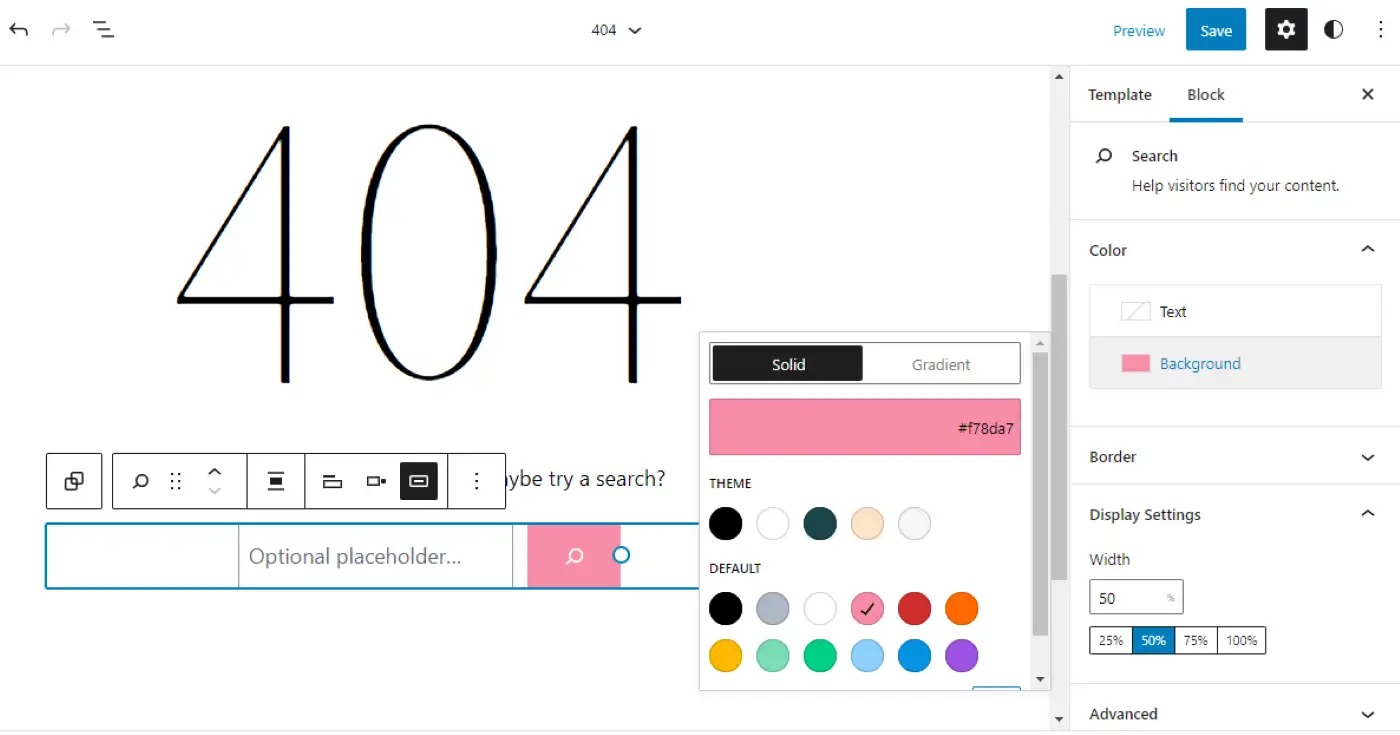This screenshot has height=735, width=1400.
Task: Pick the dark teal Theme swatch
Action: 820,523
